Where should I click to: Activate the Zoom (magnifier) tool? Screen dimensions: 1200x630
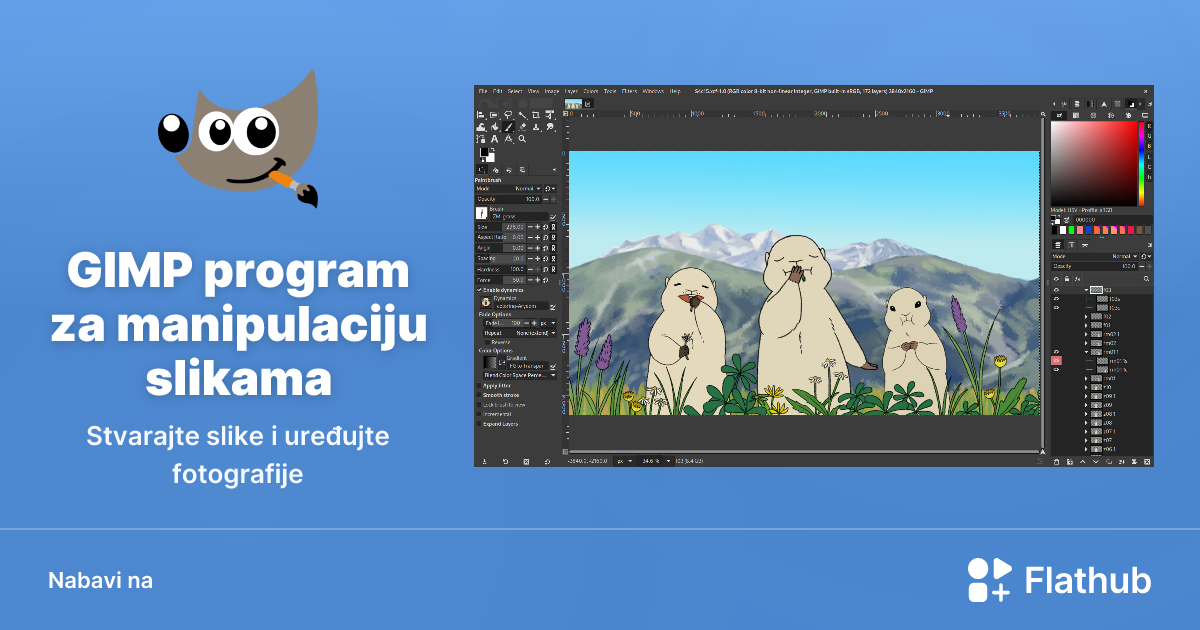tap(522, 139)
